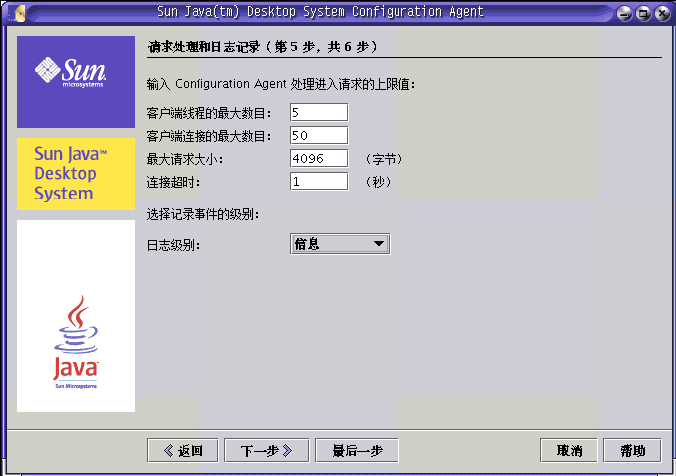Open help with the 帮助 button
The width and height of the screenshot is (676, 476).
point(632,451)
